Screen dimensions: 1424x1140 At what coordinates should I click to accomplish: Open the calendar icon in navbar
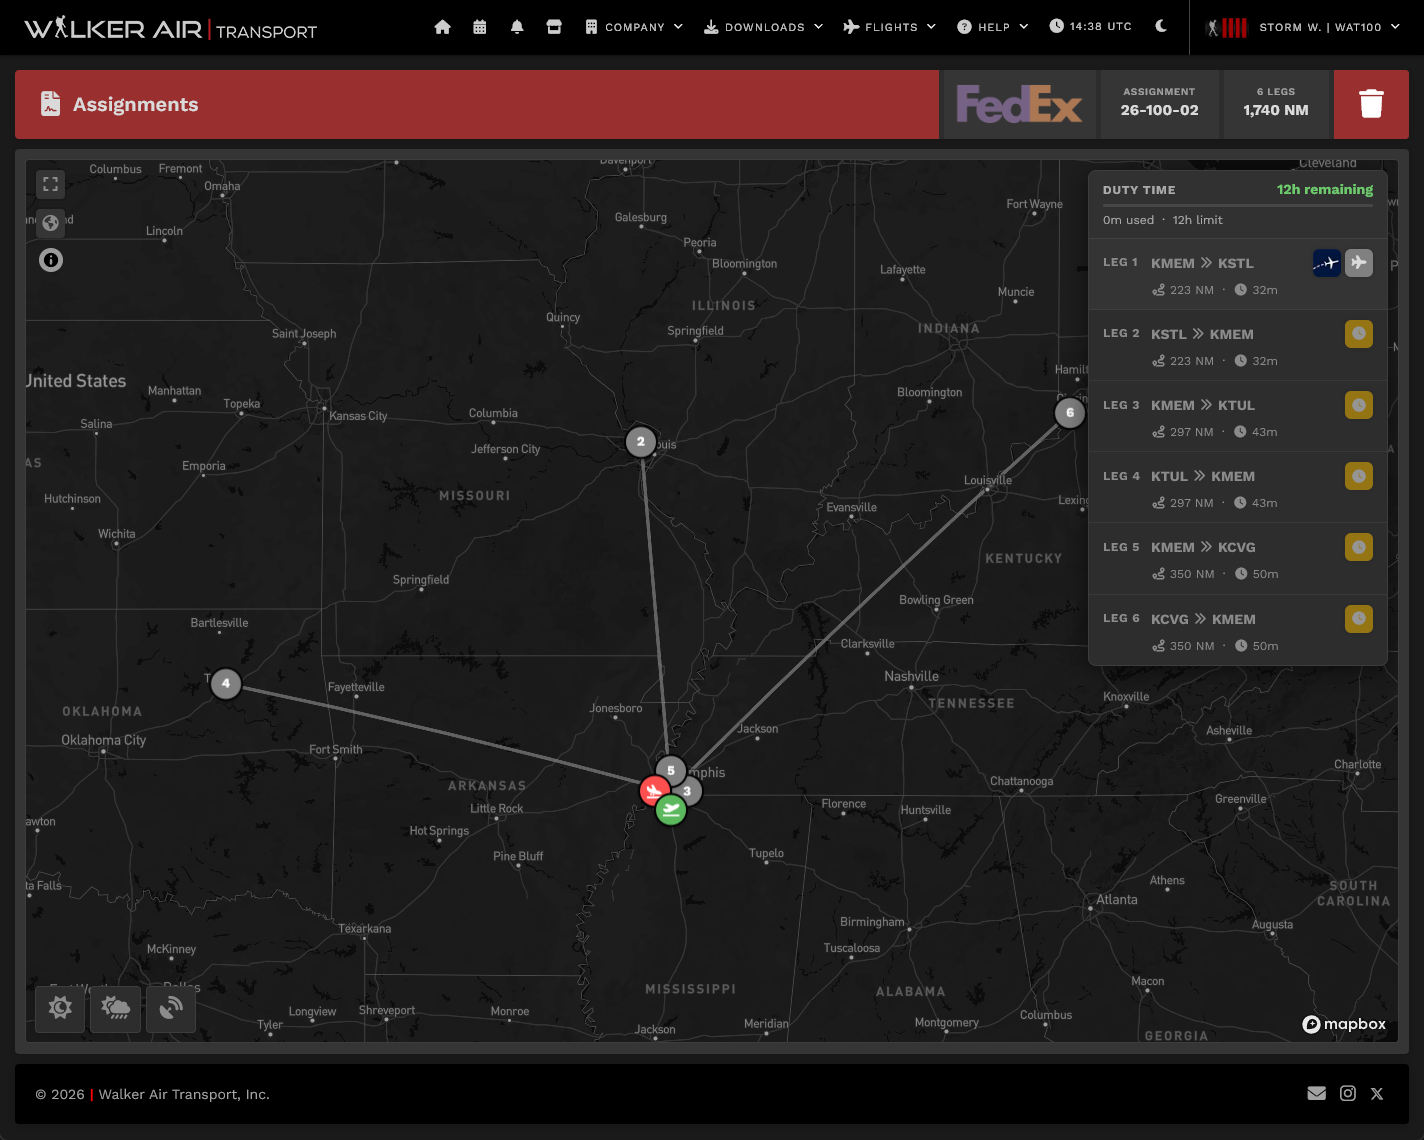pos(480,27)
